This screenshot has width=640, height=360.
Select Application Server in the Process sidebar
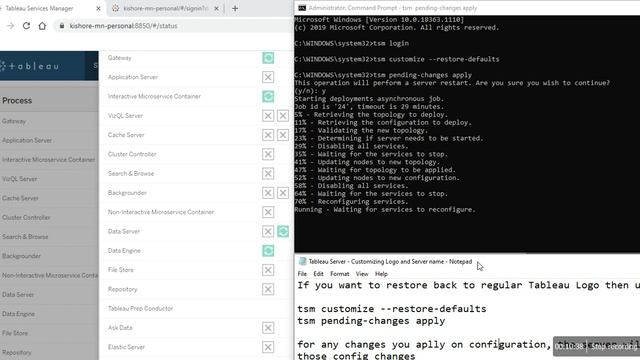tap(27, 140)
